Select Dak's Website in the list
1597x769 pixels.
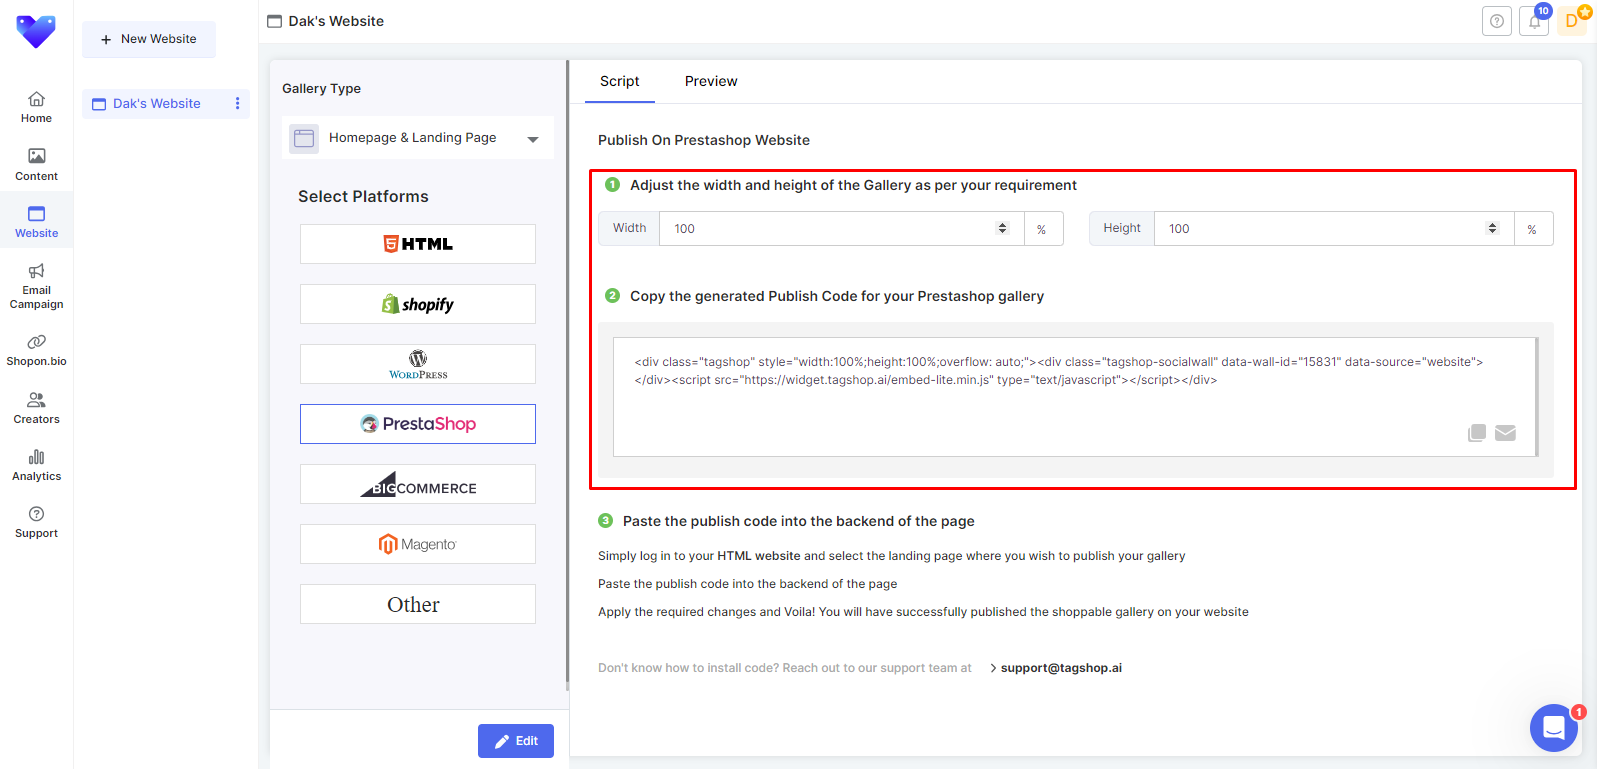(x=157, y=103)
